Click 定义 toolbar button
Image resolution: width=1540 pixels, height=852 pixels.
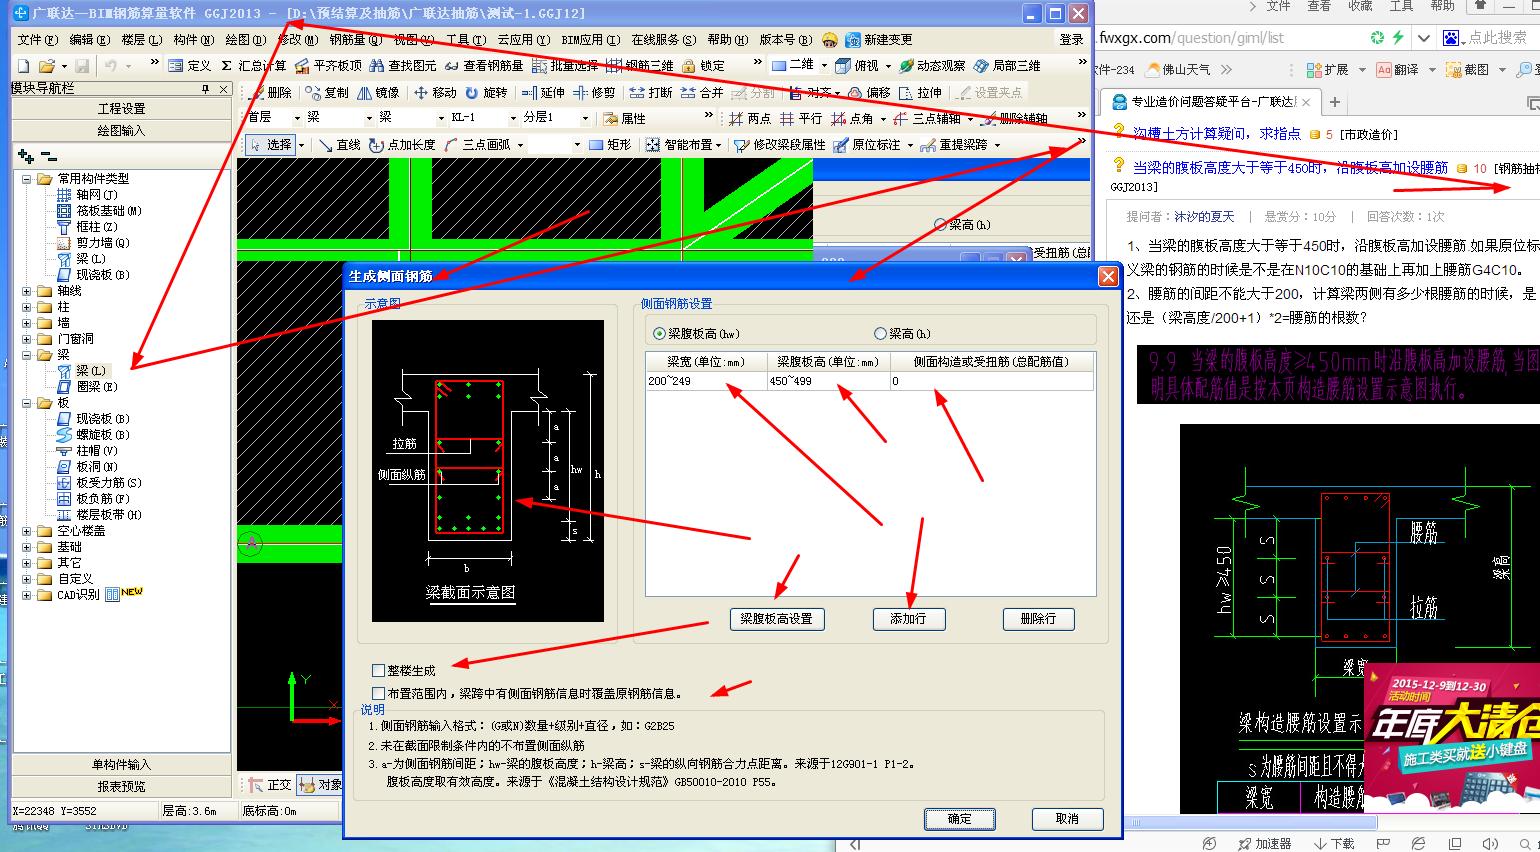[x=189, y=65]
